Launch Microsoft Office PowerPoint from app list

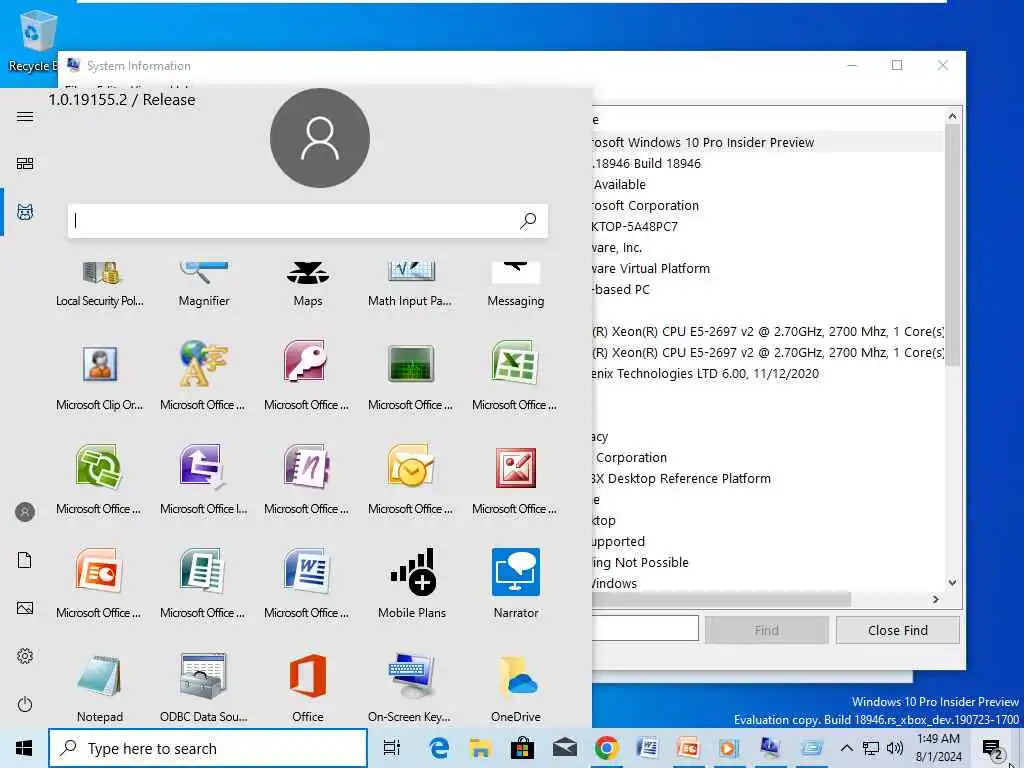coord(100,584)
